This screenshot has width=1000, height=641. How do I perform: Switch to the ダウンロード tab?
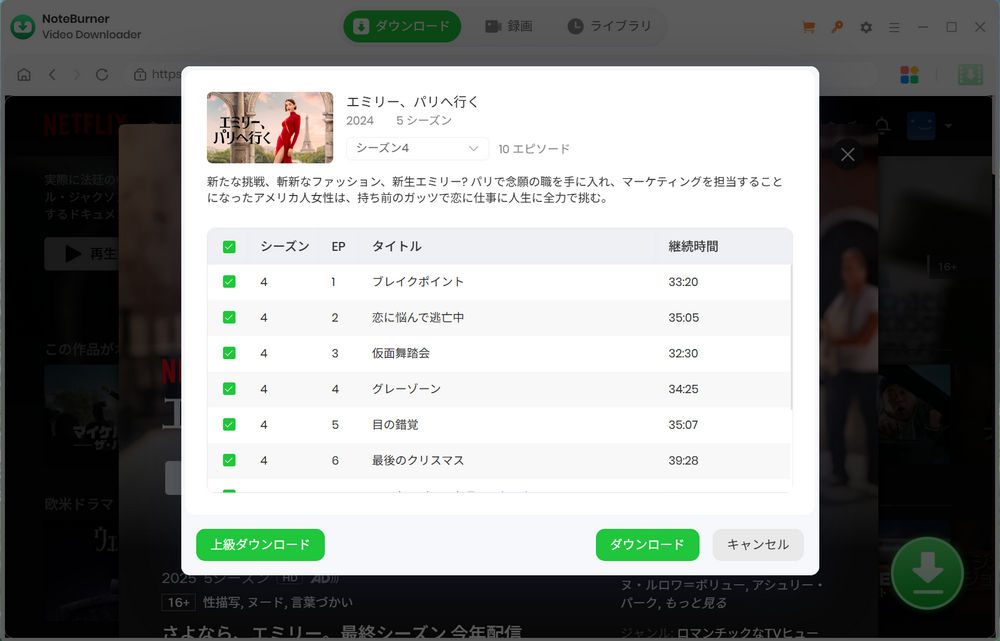point(402,26)
